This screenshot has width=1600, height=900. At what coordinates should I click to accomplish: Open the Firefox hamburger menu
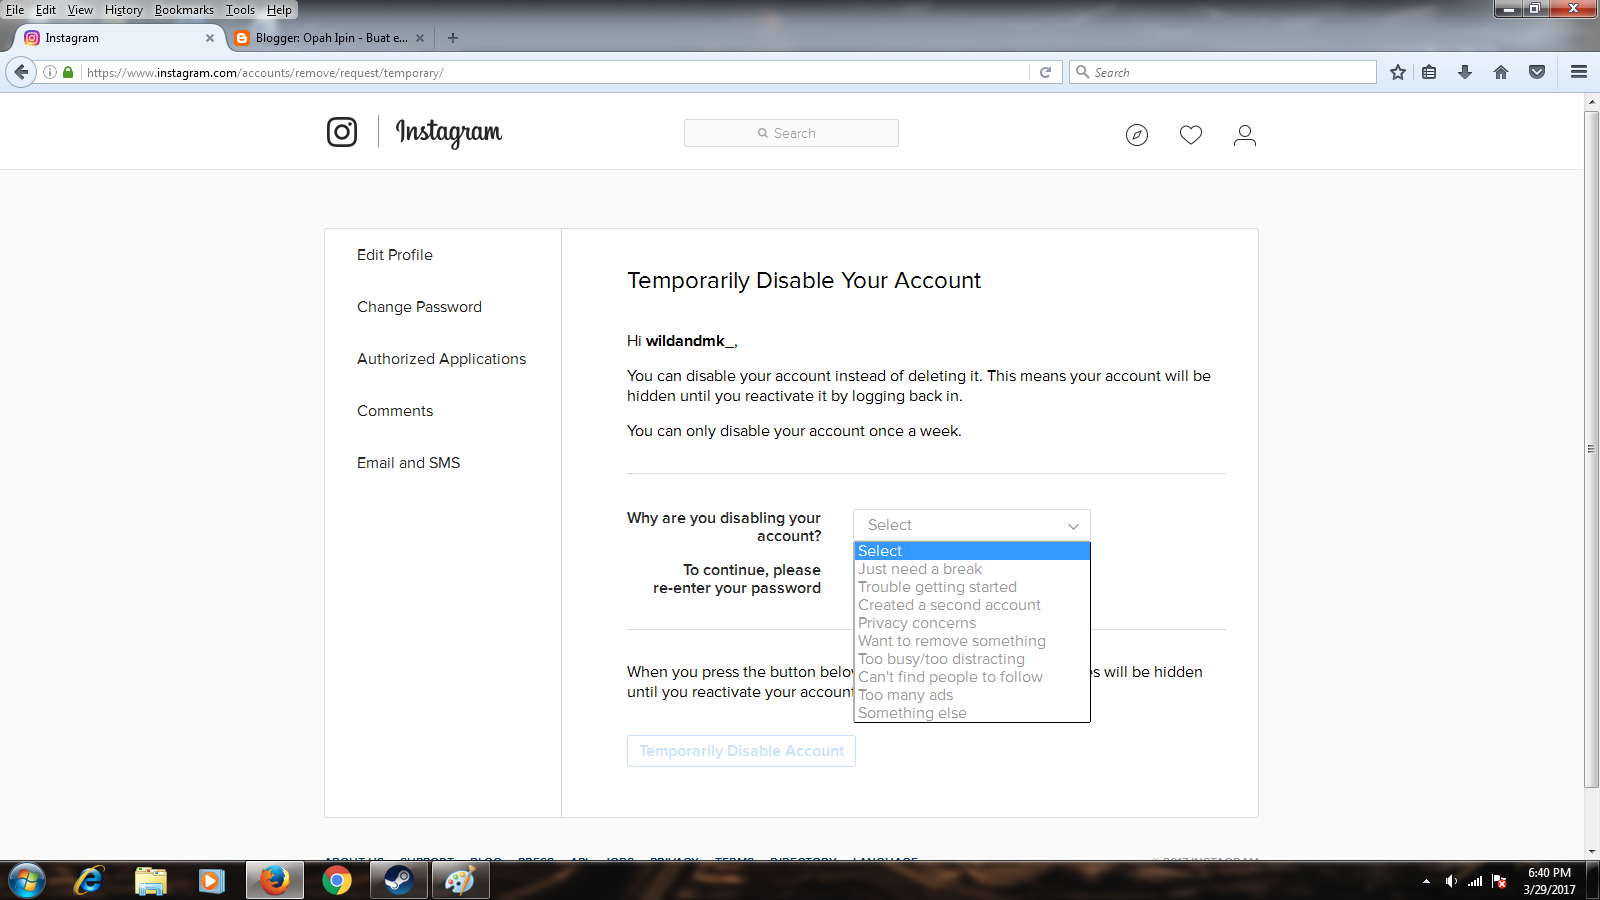(x=1579, y=72)
